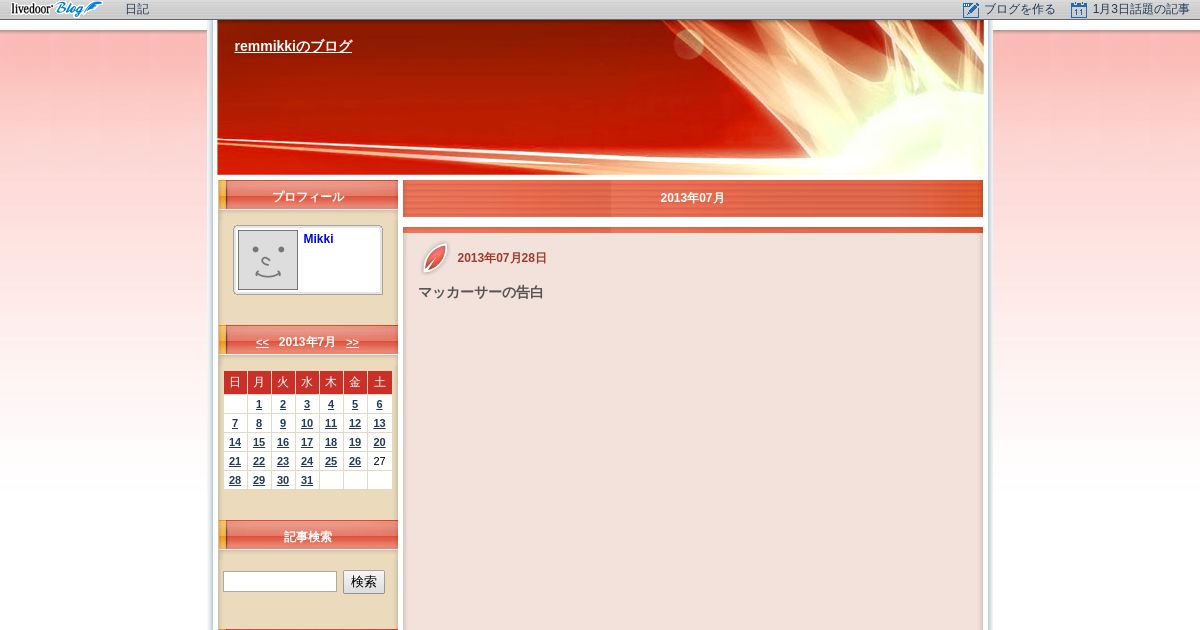Select calendar day 10
The height and width of the screenshot is (630, 1200).
coord(307,423)
